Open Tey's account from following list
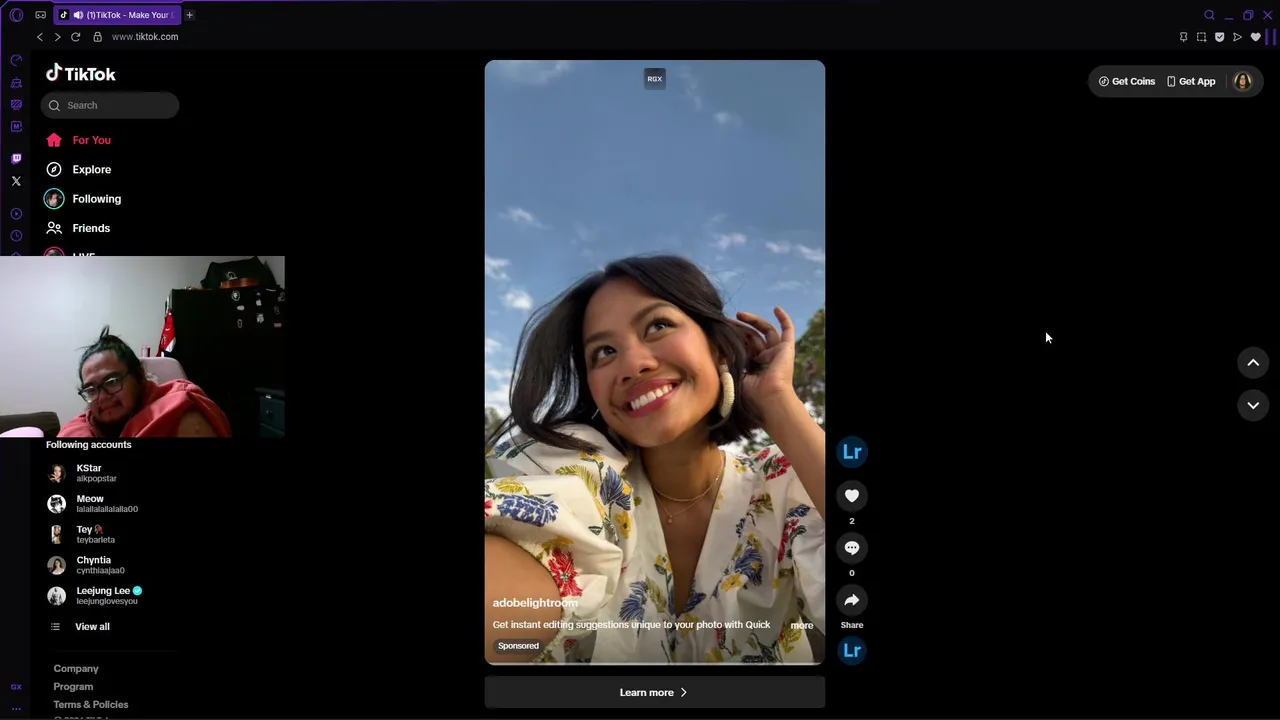 coord(81,534)
